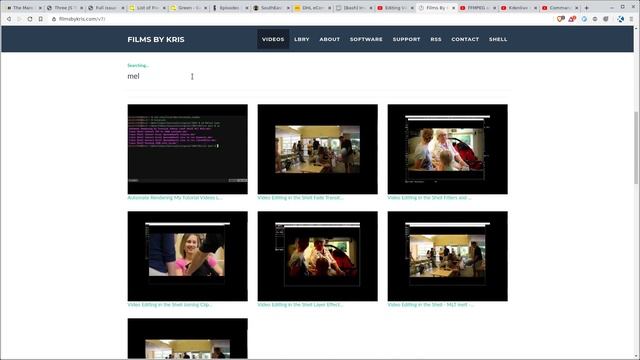Click the blue circular extension icon
Screen dimensions: 640x360
(584, 19)
